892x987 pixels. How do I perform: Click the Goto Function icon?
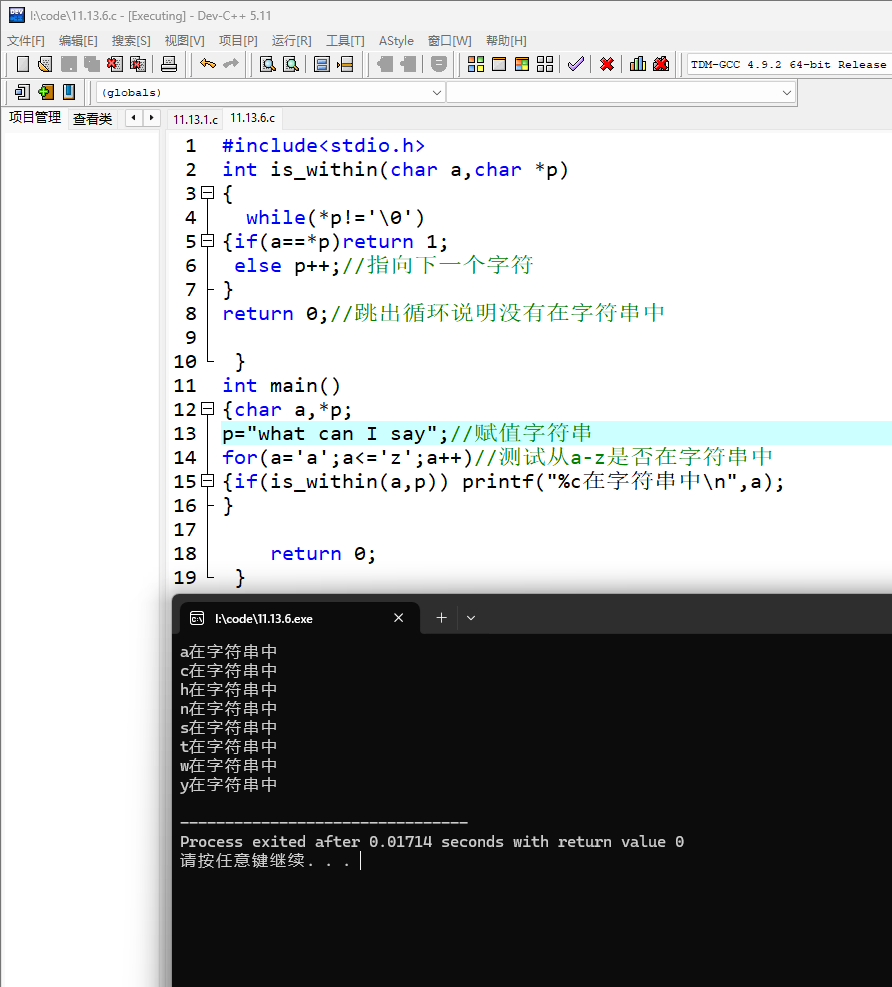tap(322, 64)
